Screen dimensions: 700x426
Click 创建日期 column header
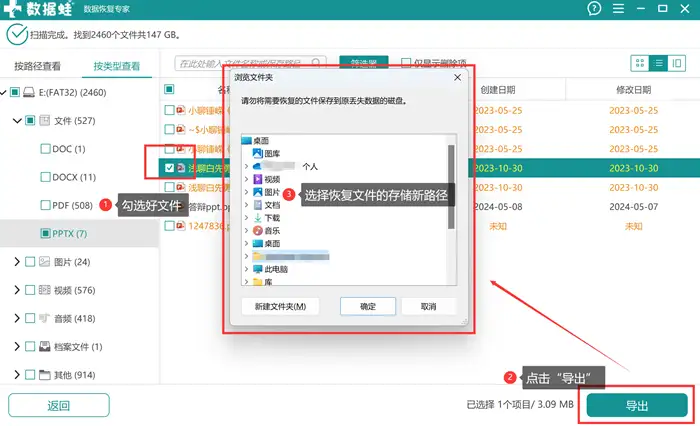[x=498, y=90]
